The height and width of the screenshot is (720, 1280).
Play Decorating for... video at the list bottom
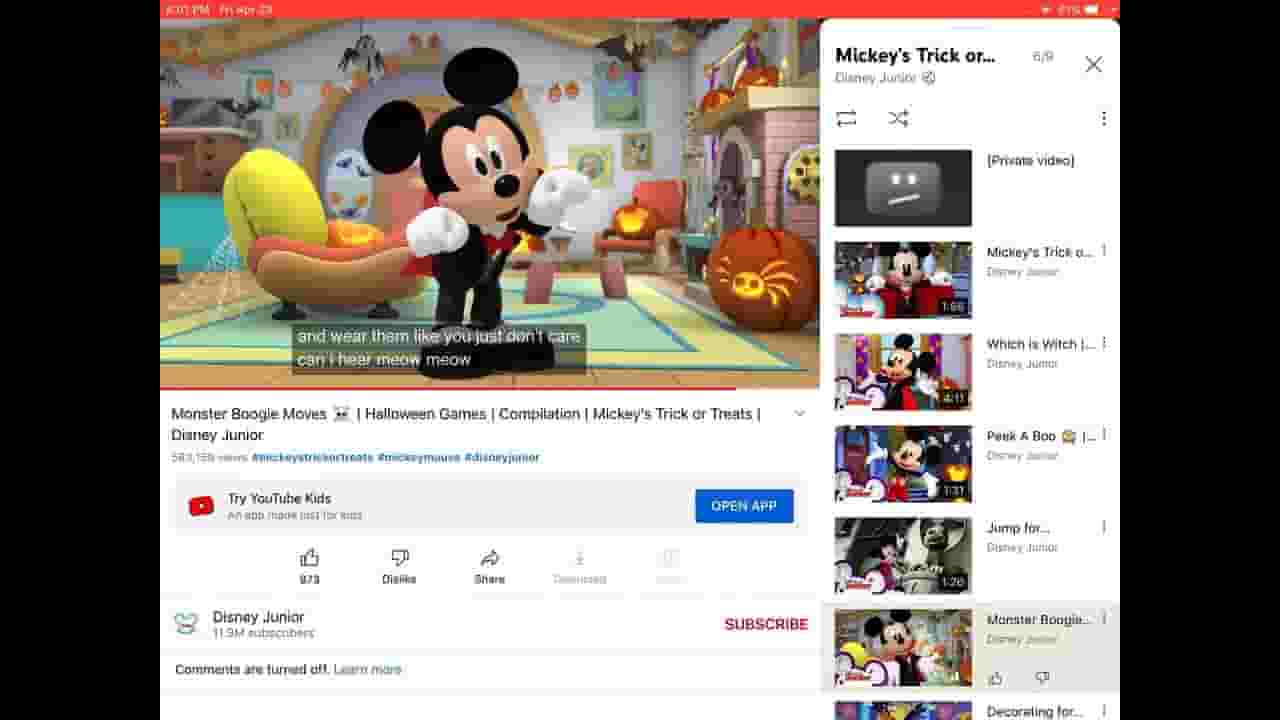tap(903, 711)
